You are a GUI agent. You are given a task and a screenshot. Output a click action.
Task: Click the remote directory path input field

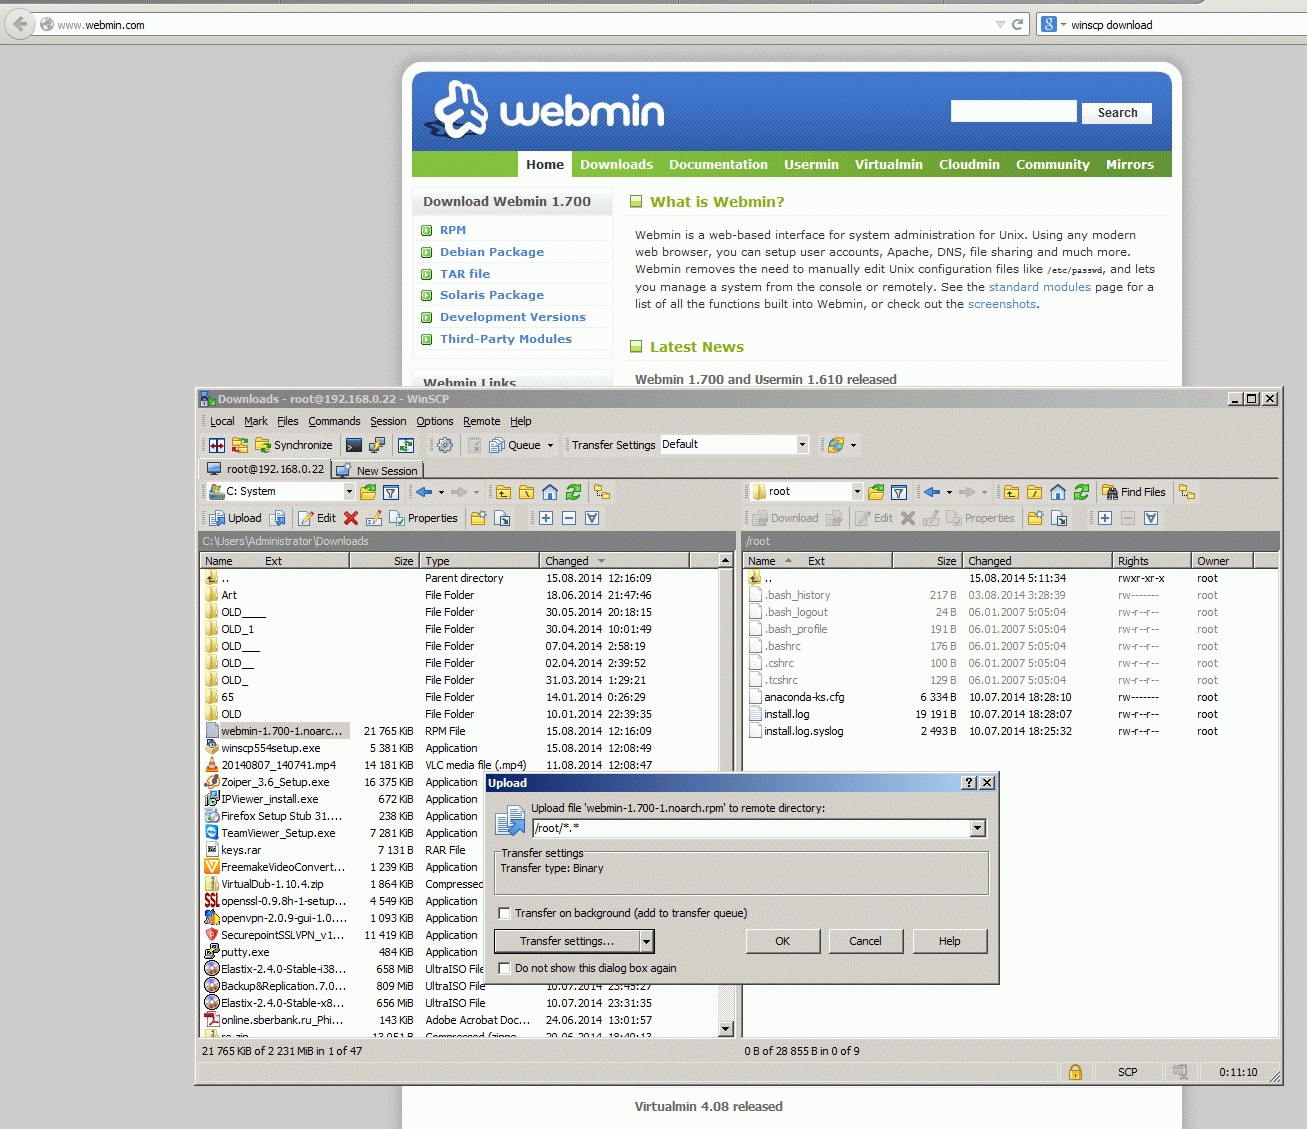pyautogui.click(x=752, y=828)
